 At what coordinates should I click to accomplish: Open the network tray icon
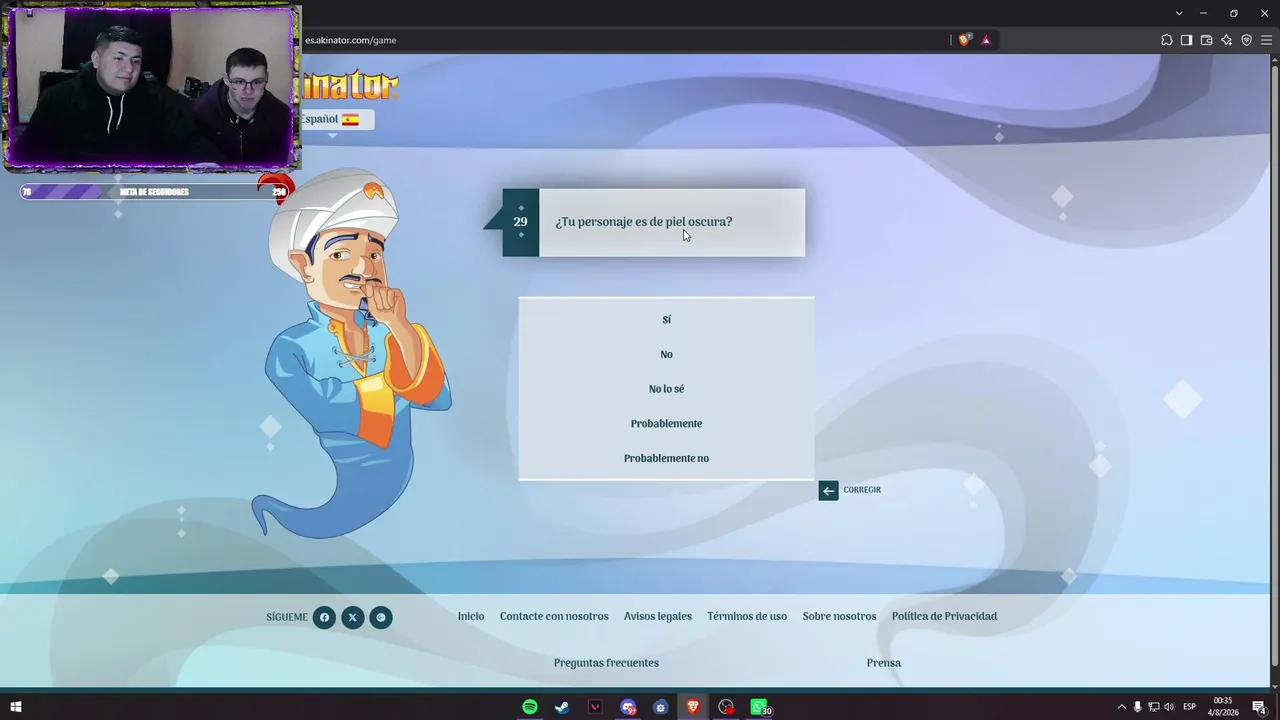tap(1153, 707)
